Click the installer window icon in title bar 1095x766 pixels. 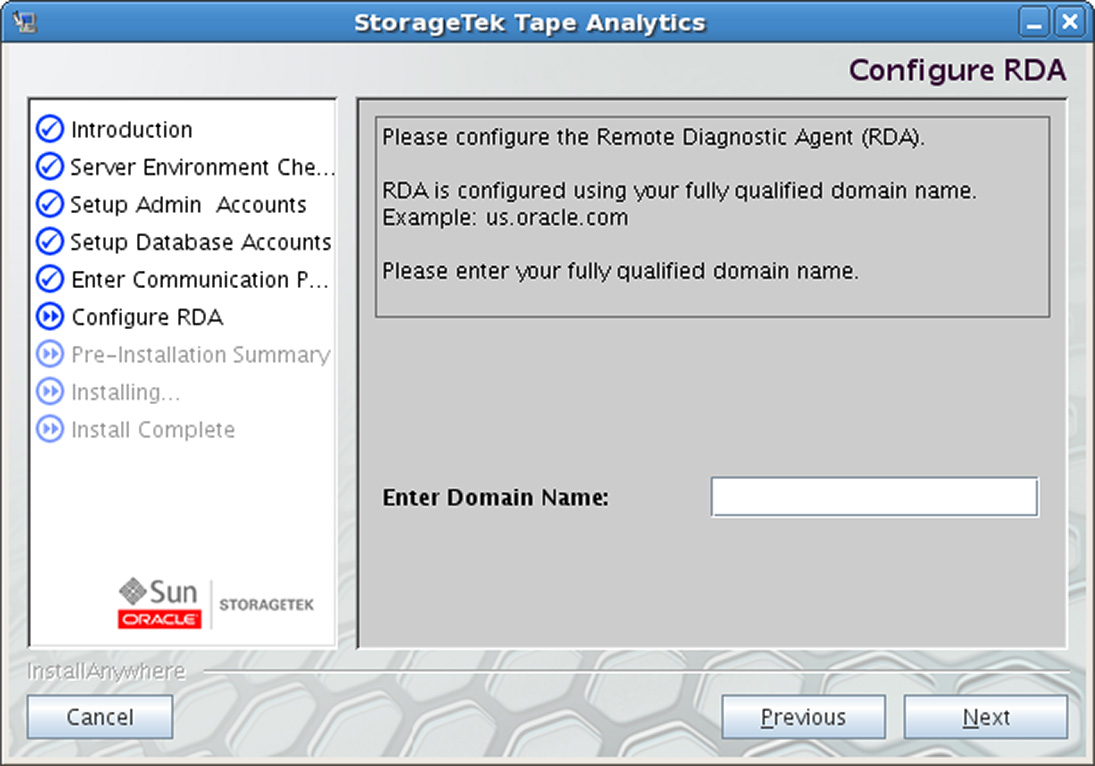click(x=25, y=22)
